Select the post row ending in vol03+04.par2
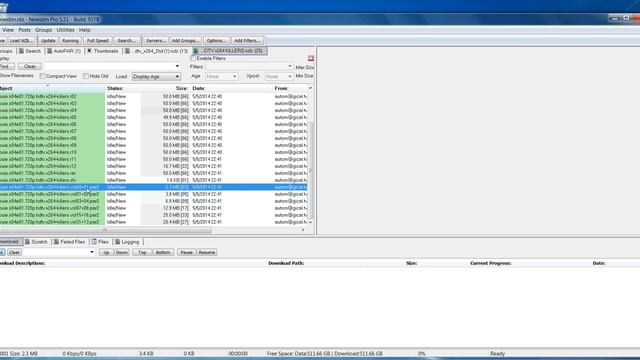640x360 pixels. 154,201
